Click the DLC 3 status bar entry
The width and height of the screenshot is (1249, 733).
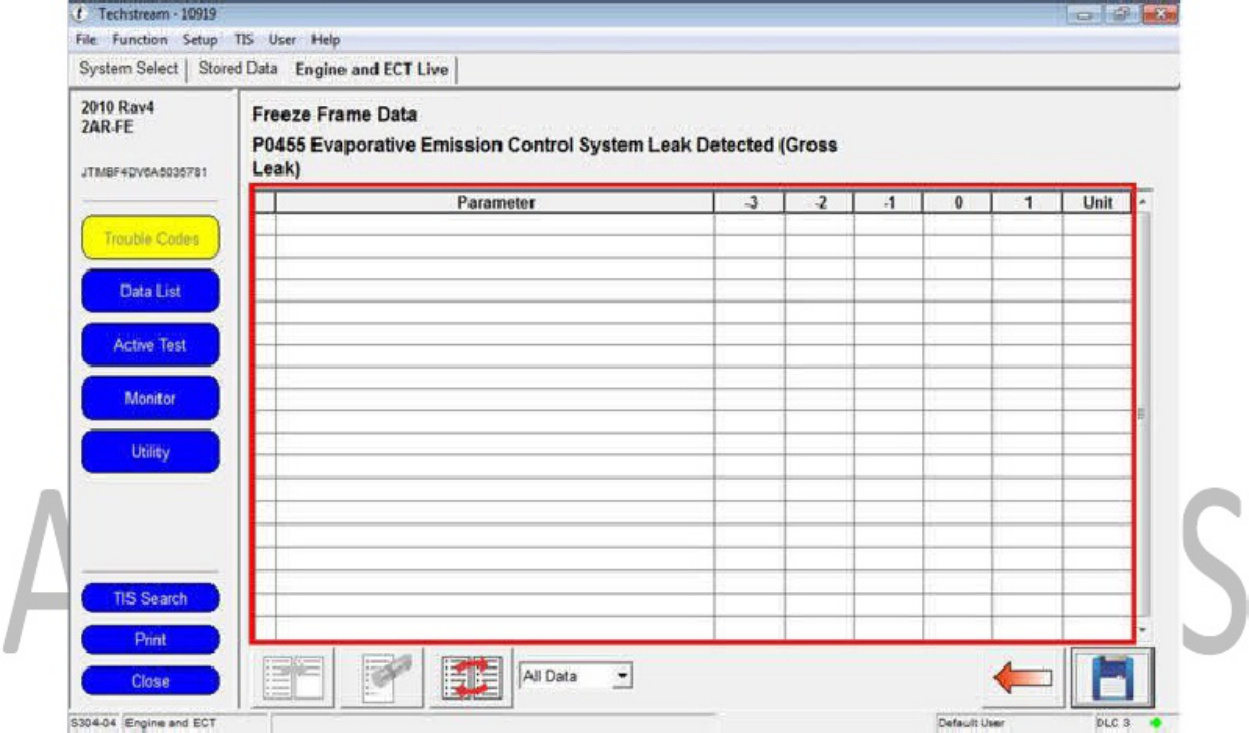(1110, 721)
